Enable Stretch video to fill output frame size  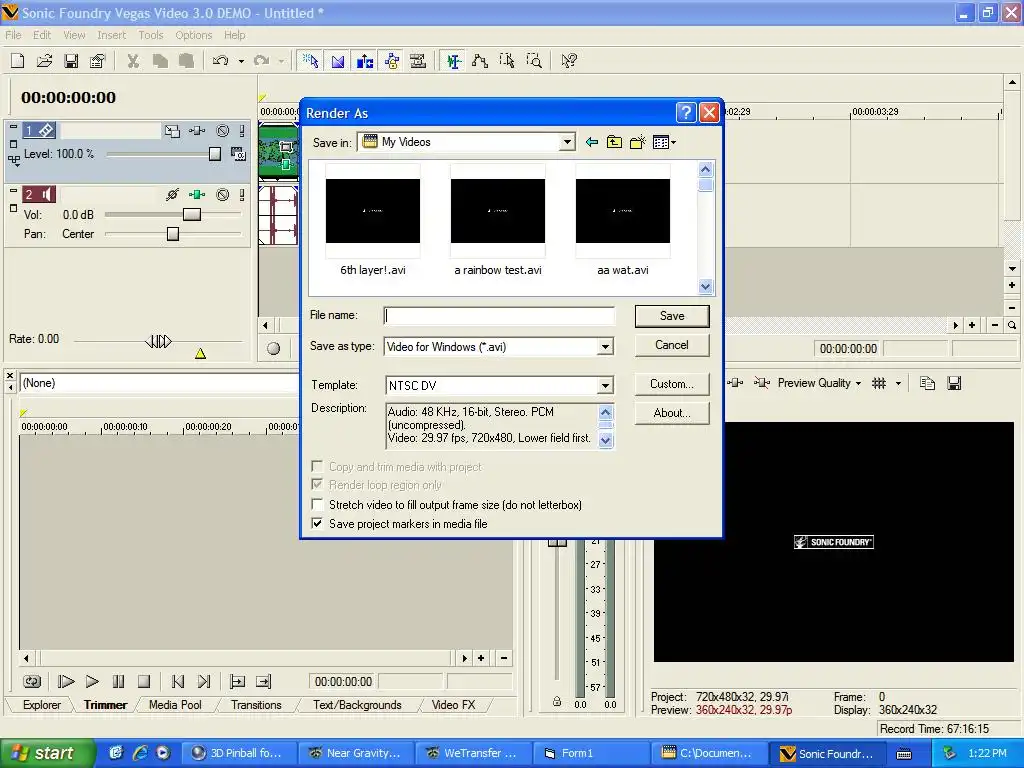coord(317,504)
